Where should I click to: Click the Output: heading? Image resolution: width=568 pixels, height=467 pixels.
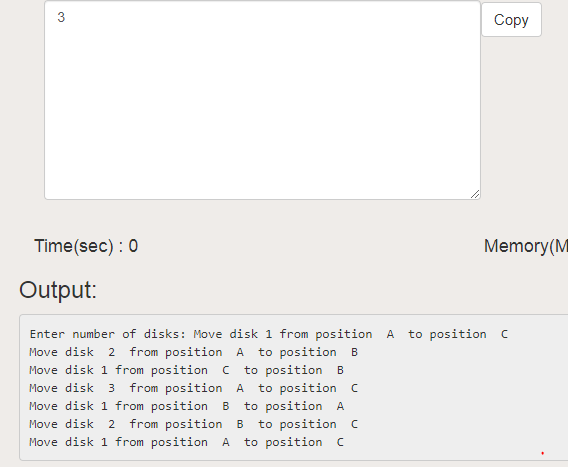[58, 290]
